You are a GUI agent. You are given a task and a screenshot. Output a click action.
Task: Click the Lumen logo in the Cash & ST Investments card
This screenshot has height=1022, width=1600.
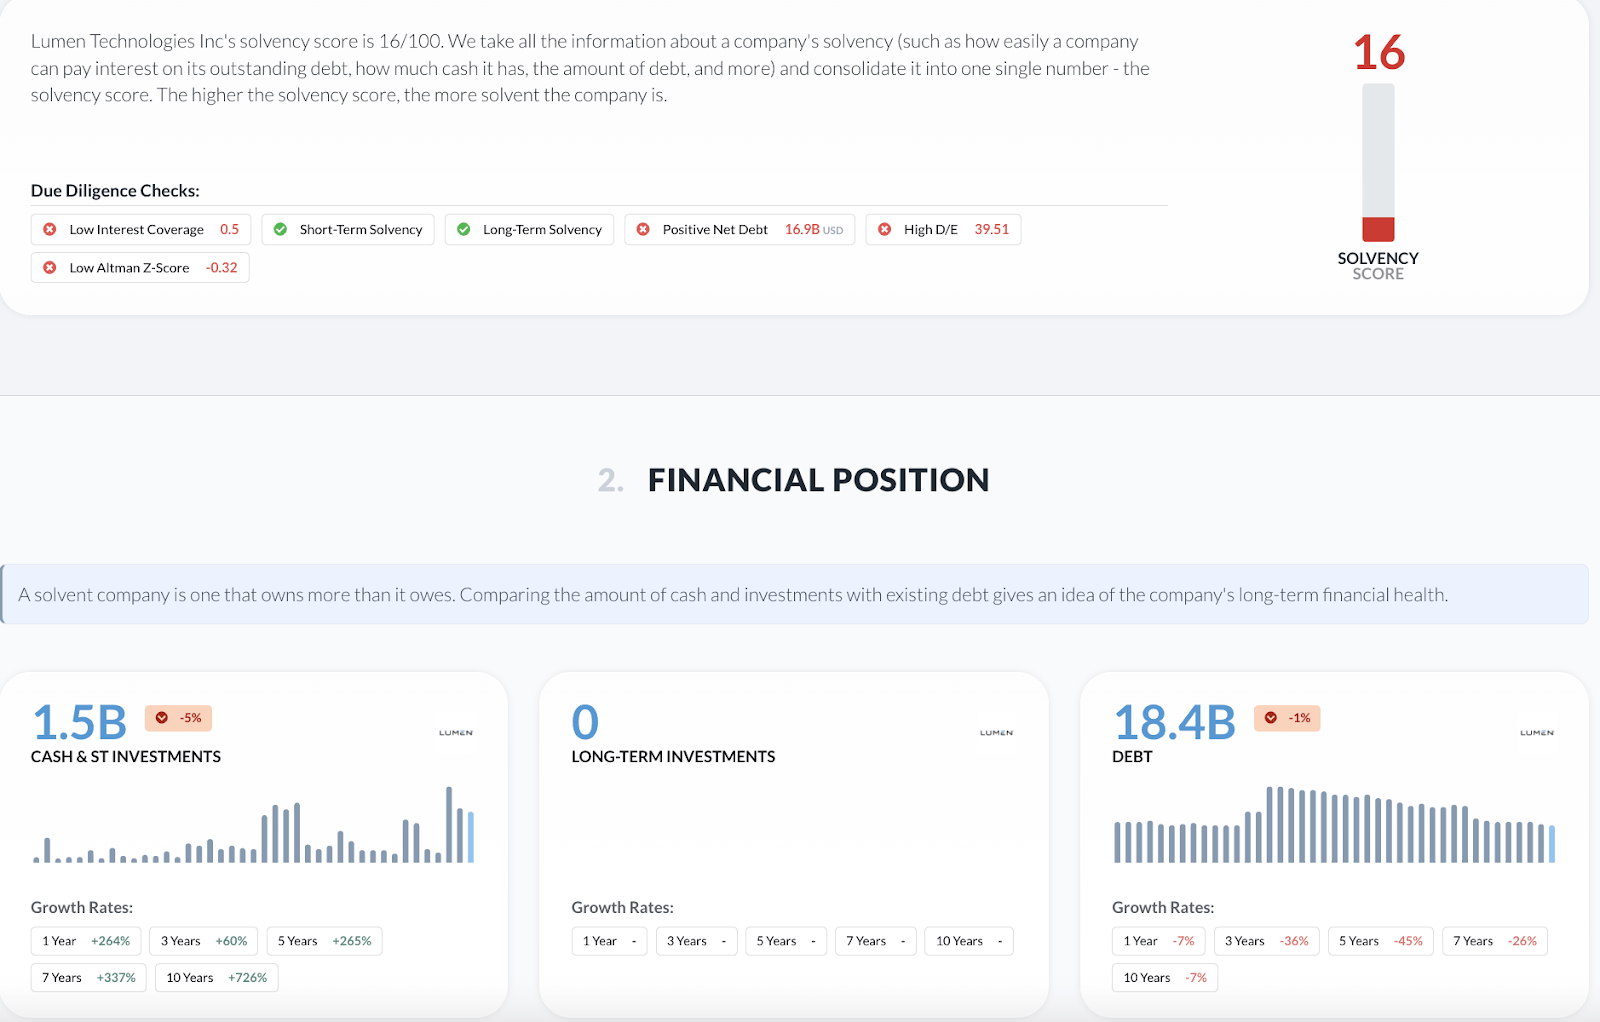tap(456, 733)
